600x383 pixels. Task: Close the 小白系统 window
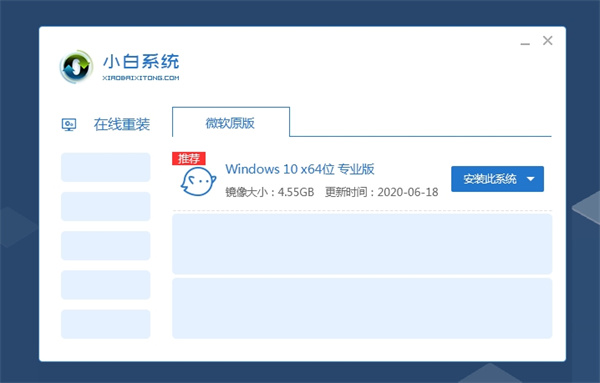(548, 41)
